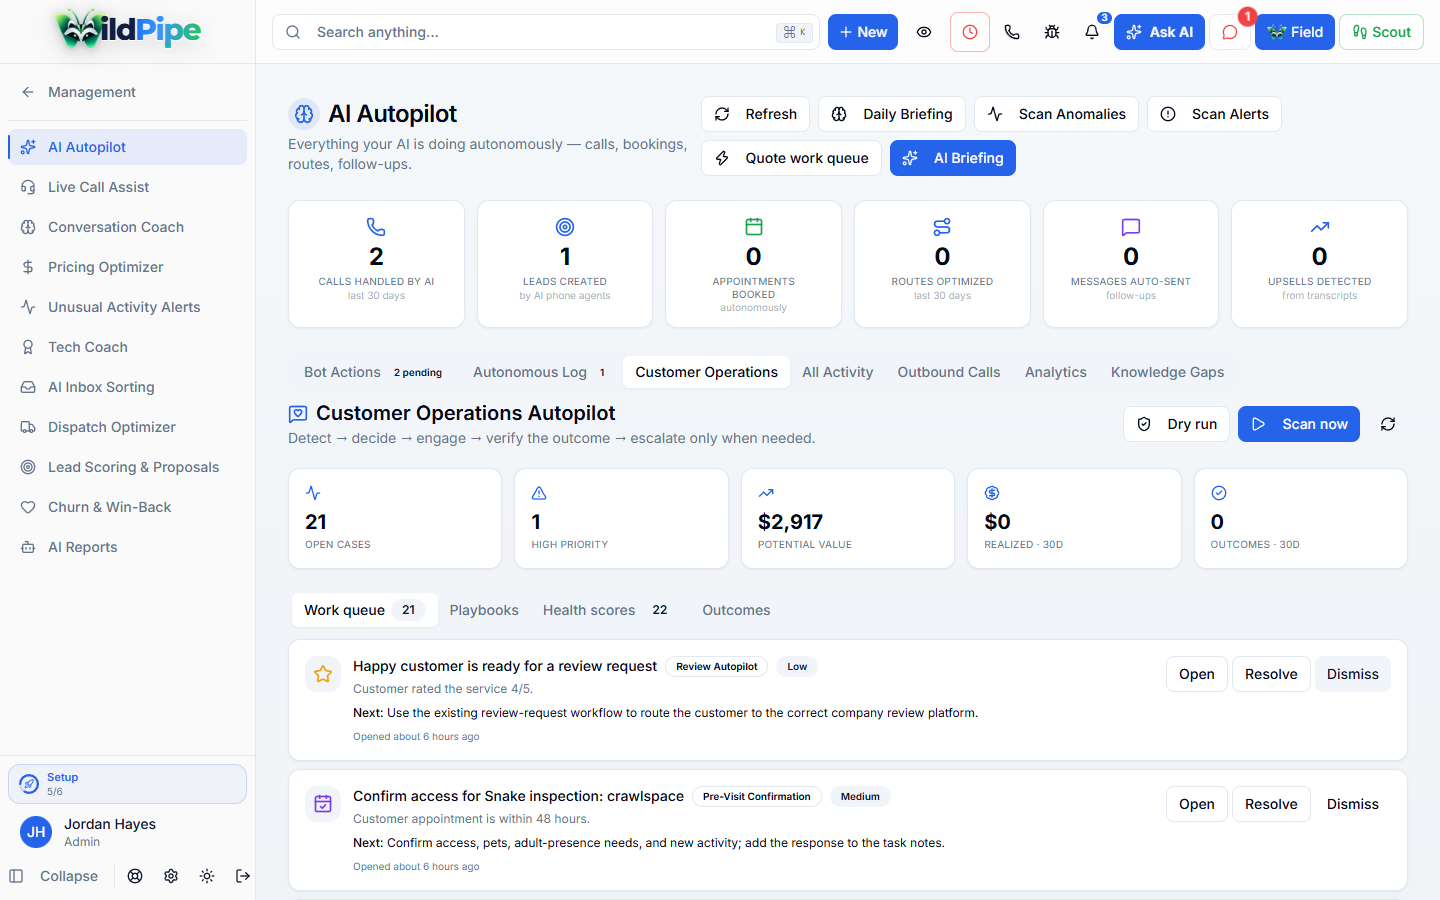Select Customer Operations tab
This screenshot has width=1440, height=900.
pyautogui.click(x=706, y=372)
